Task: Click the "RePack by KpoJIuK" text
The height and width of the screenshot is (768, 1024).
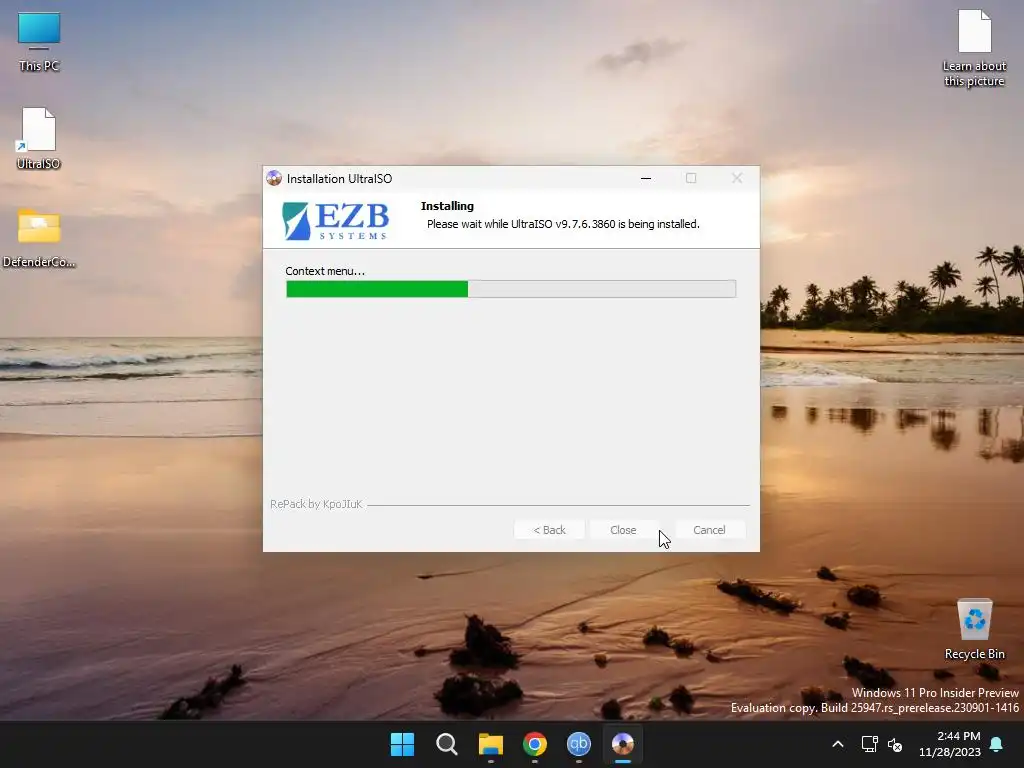Action: (x=316, y=504)
